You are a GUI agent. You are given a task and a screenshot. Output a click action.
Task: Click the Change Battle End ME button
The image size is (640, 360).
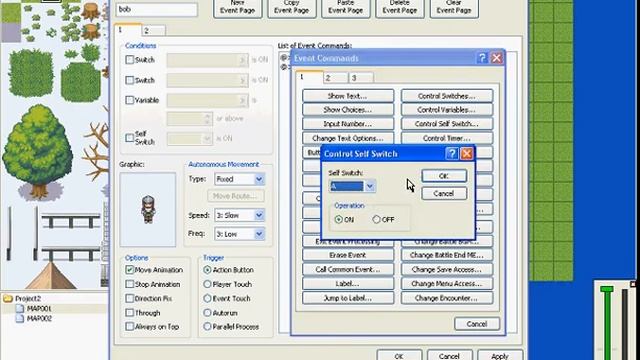pyautogui.click(x=447, y=255)
